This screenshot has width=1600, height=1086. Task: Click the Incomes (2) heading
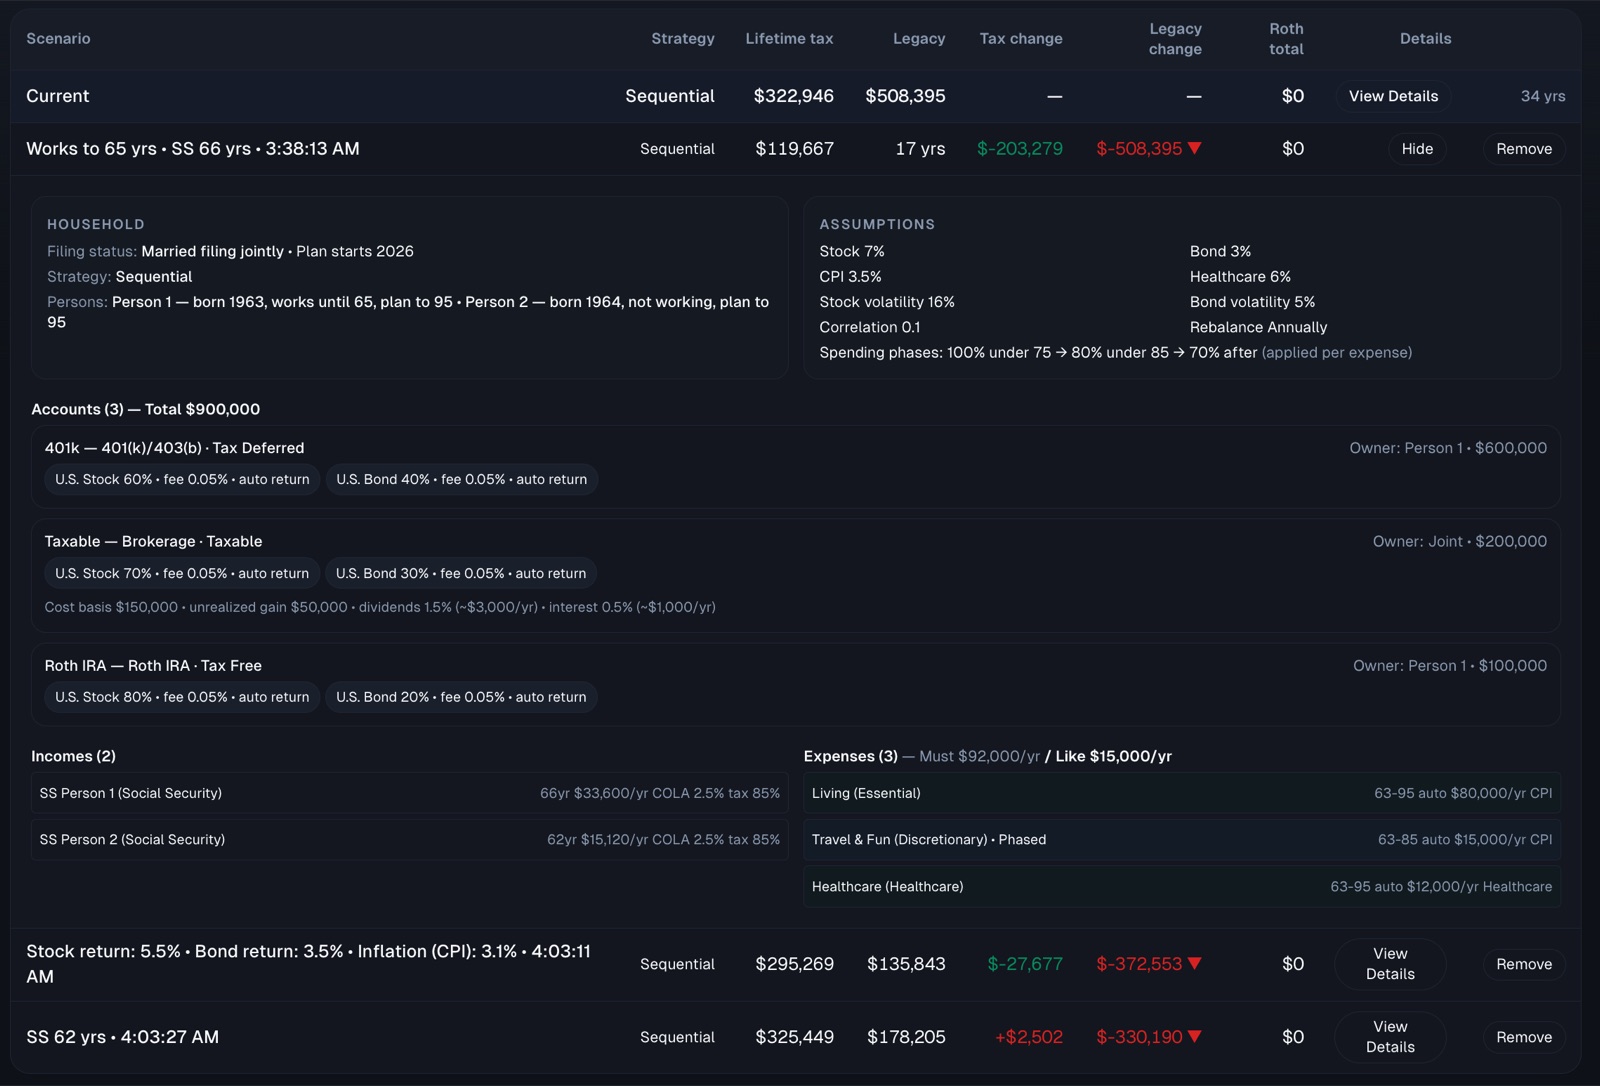click(x=73, y=756)
